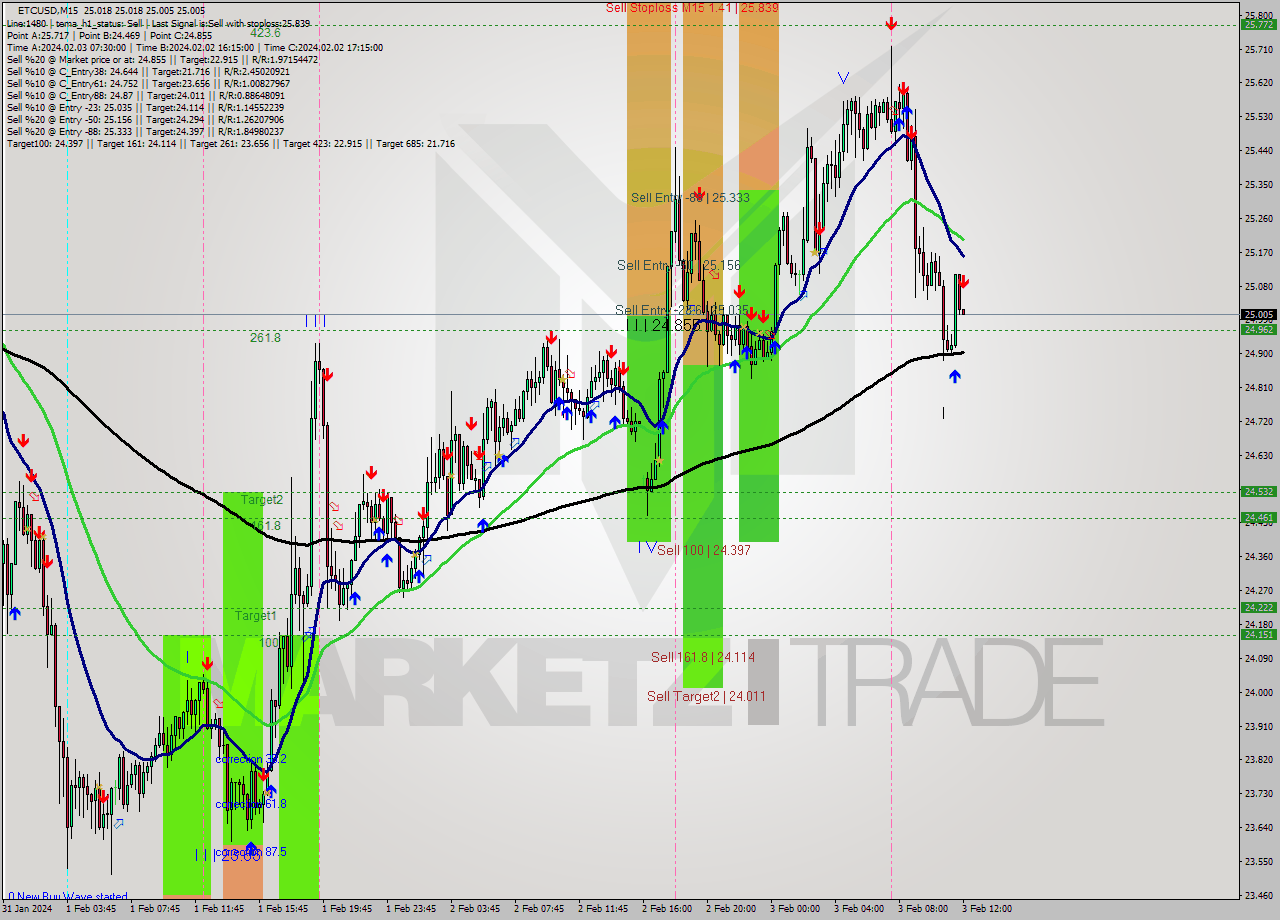Viewport: 1280px width, 920px height.
Task: Click the green 423.6 Fibonacci label
Action: [x=265, y=32]
